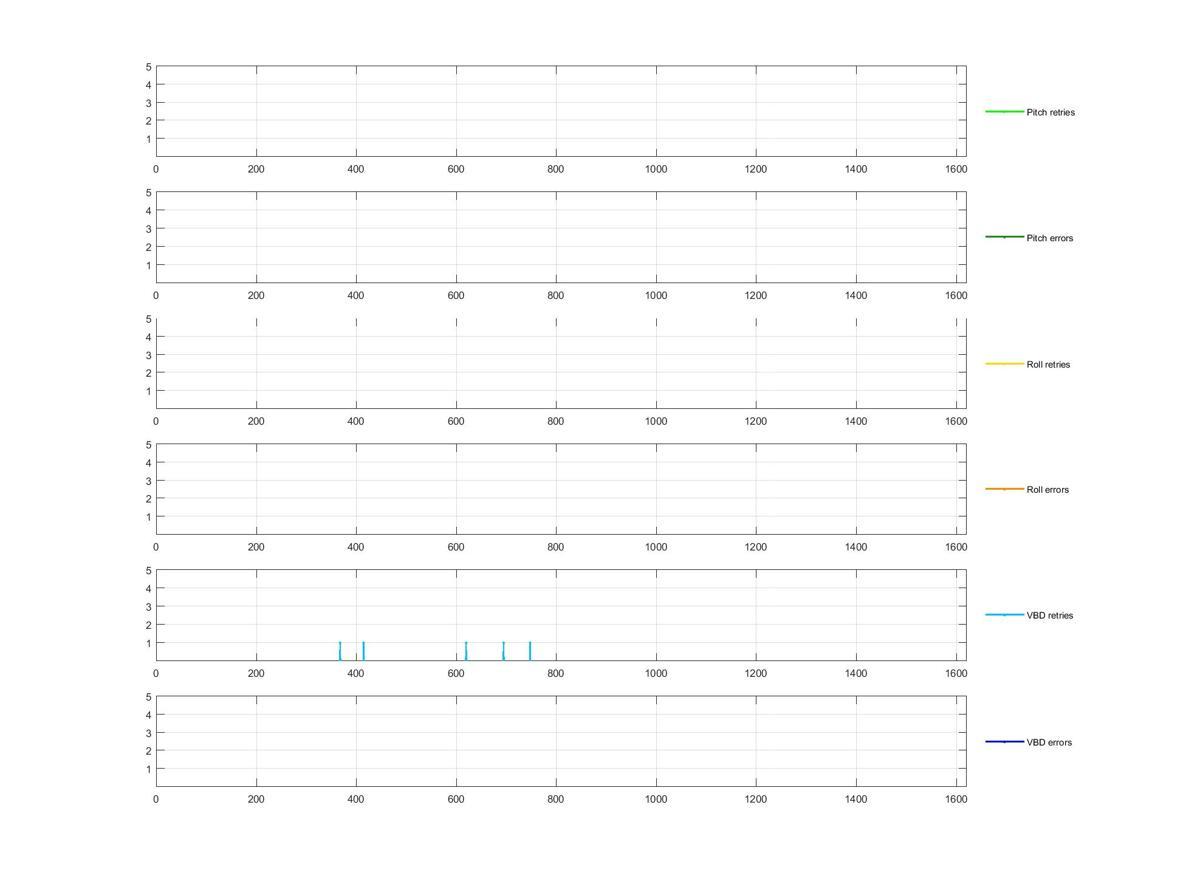Select the cyan VBD retries legend line
The width and height of the screenshot is (1200, 885).
tap(1005, 615)
